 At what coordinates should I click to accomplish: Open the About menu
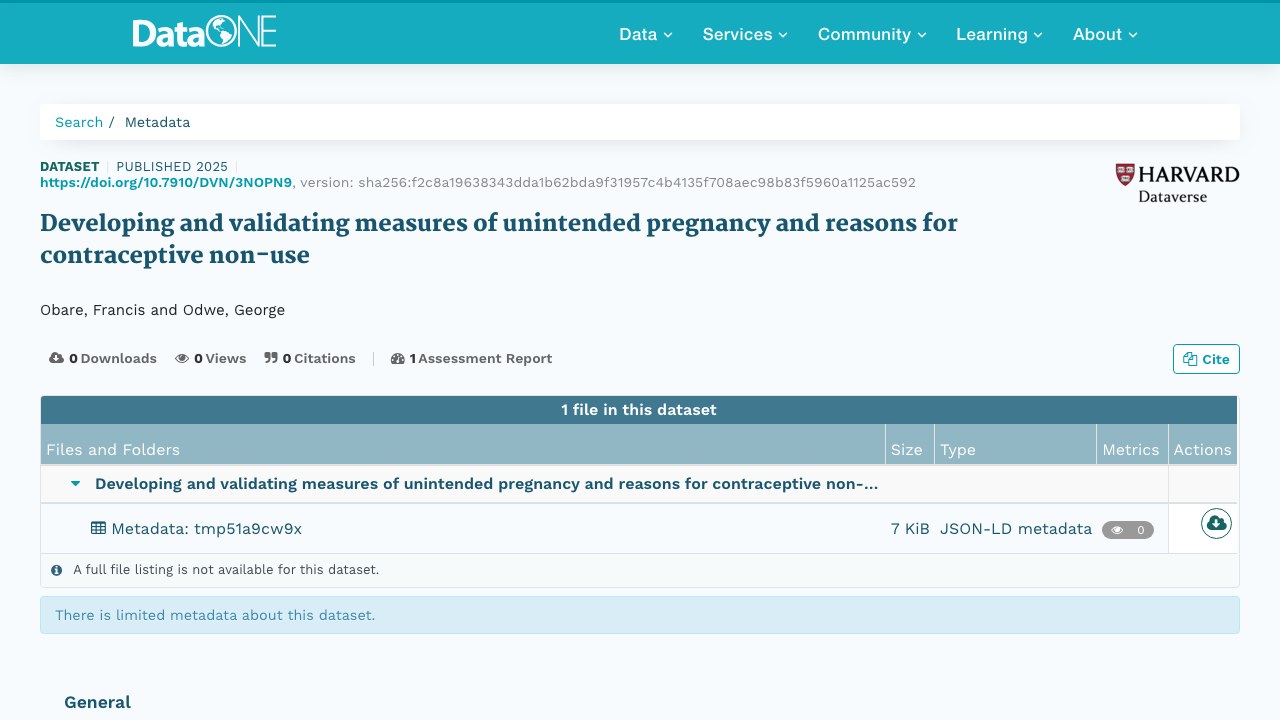(x=1105, y=34)
